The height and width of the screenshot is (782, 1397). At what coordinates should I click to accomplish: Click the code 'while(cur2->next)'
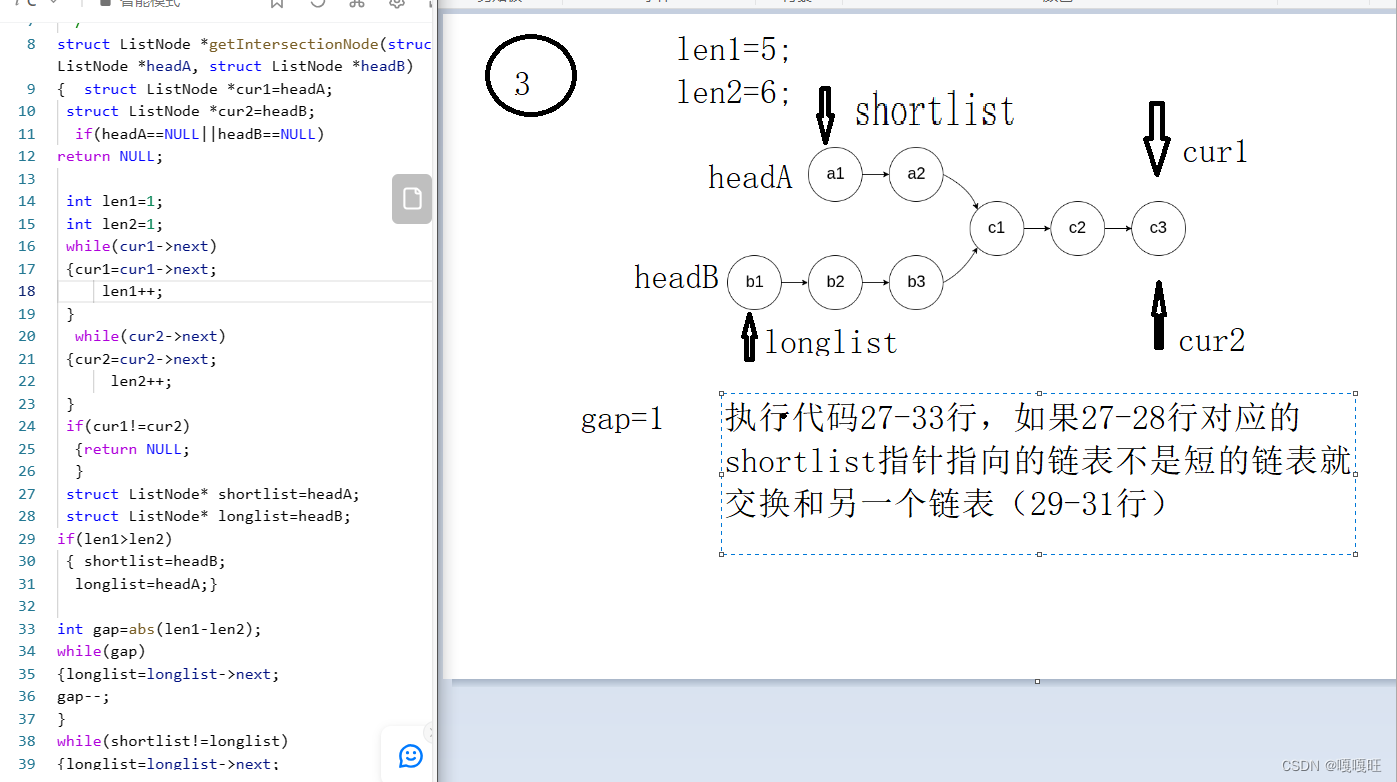point(150,336)
